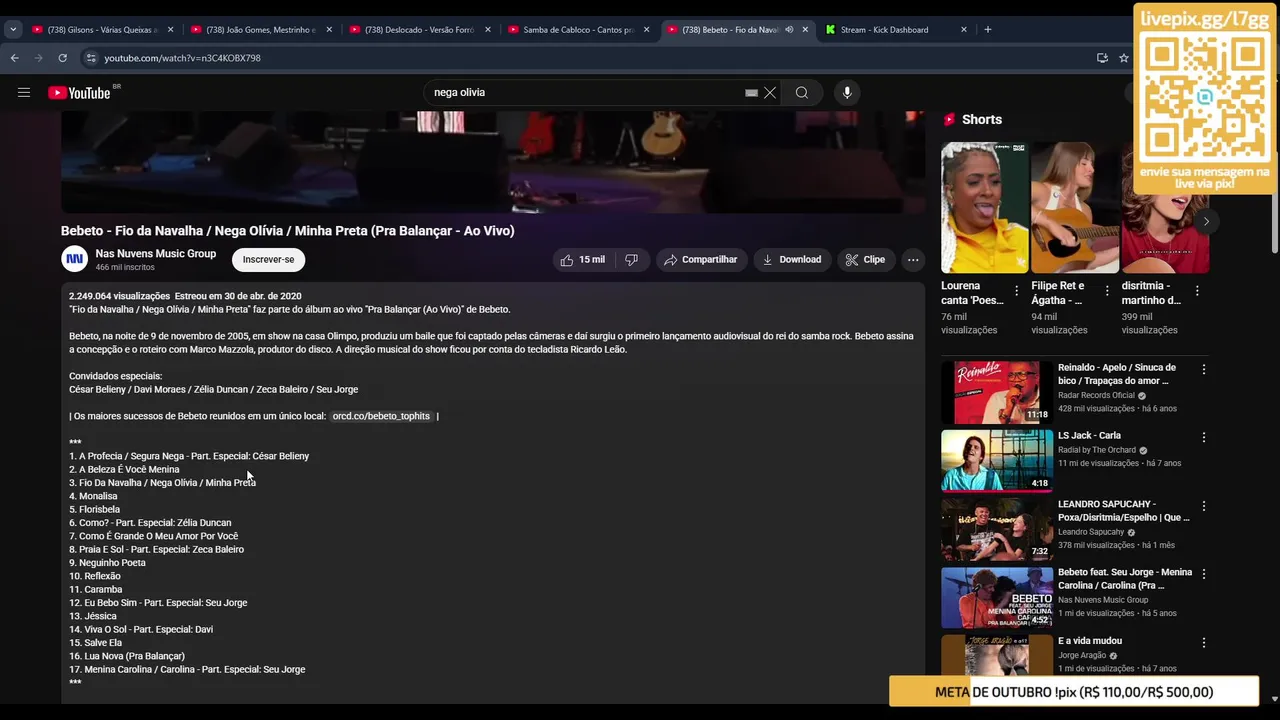Open options for disritmia martinho short
The width and height of the screenshot is (1280, 720).
click(x=1197, y=291)
